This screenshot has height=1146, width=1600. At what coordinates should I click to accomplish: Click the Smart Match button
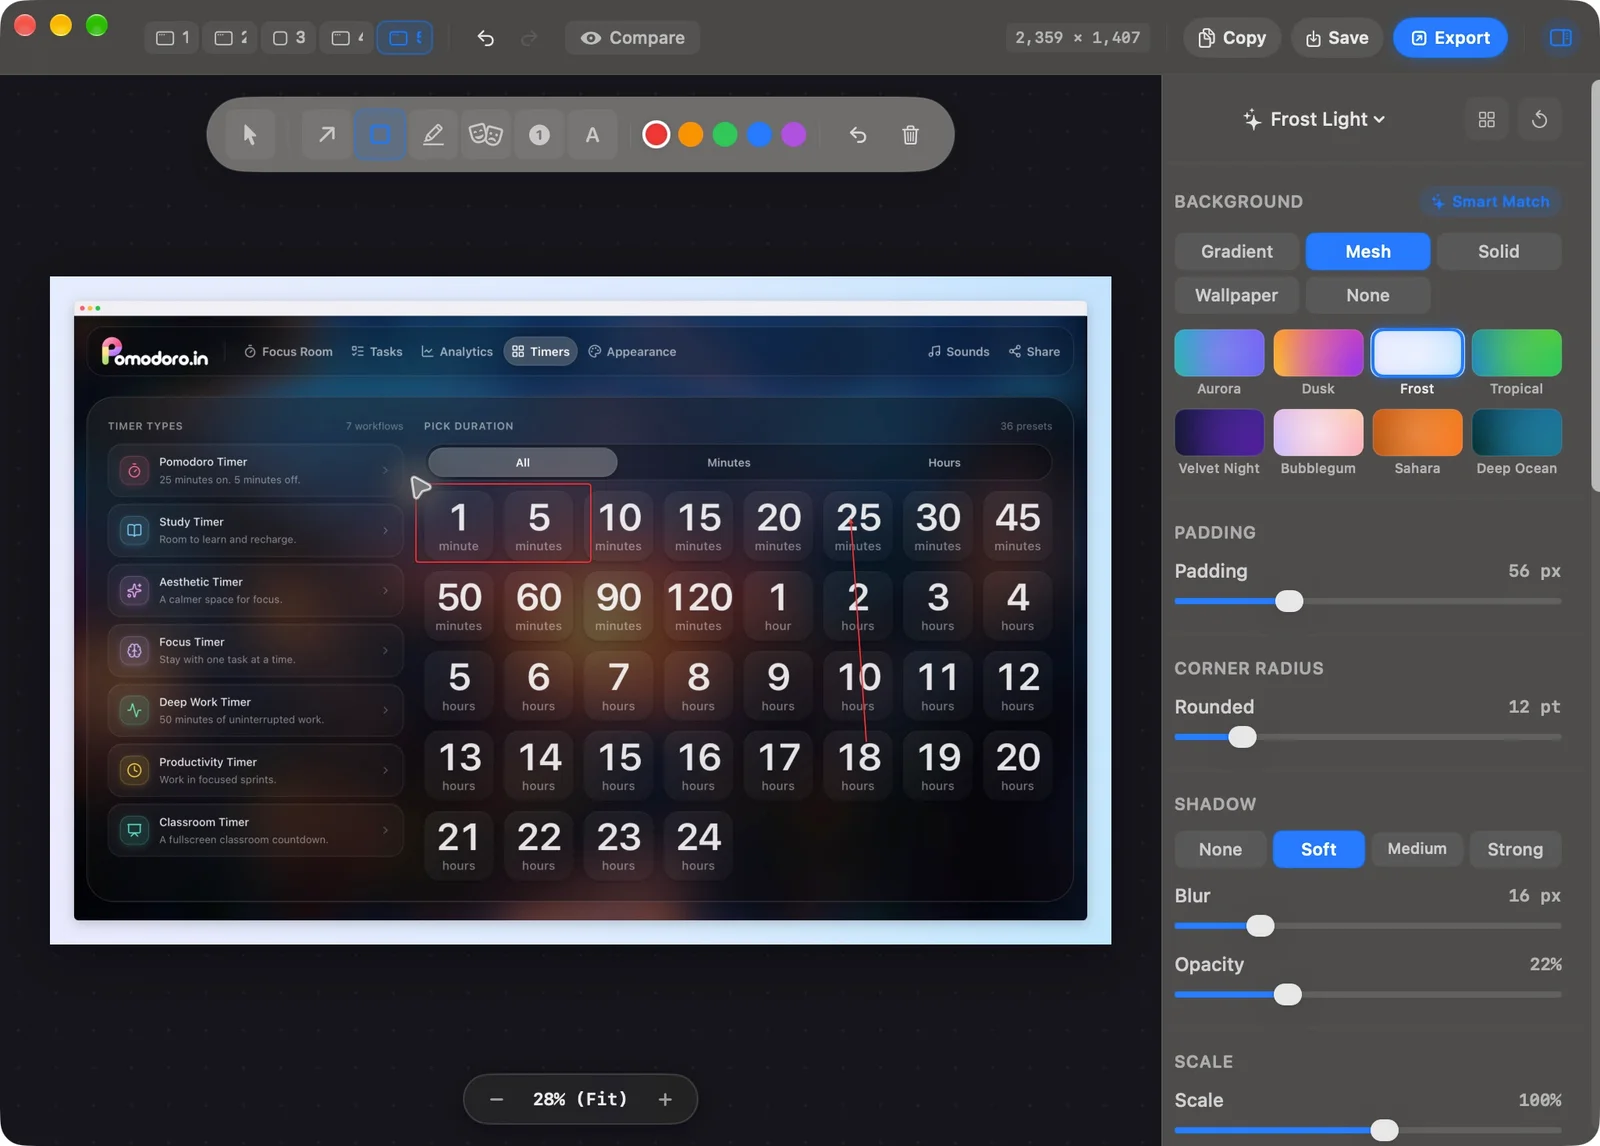click(1490, 201)
